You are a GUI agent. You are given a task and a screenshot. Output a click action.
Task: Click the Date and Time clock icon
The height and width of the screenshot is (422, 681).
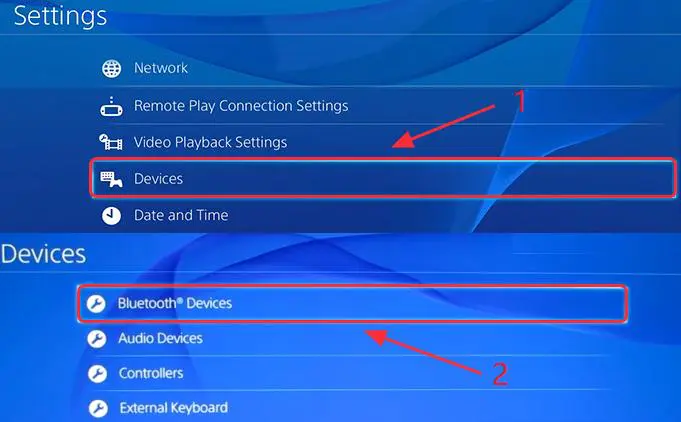tap(111, 215)
